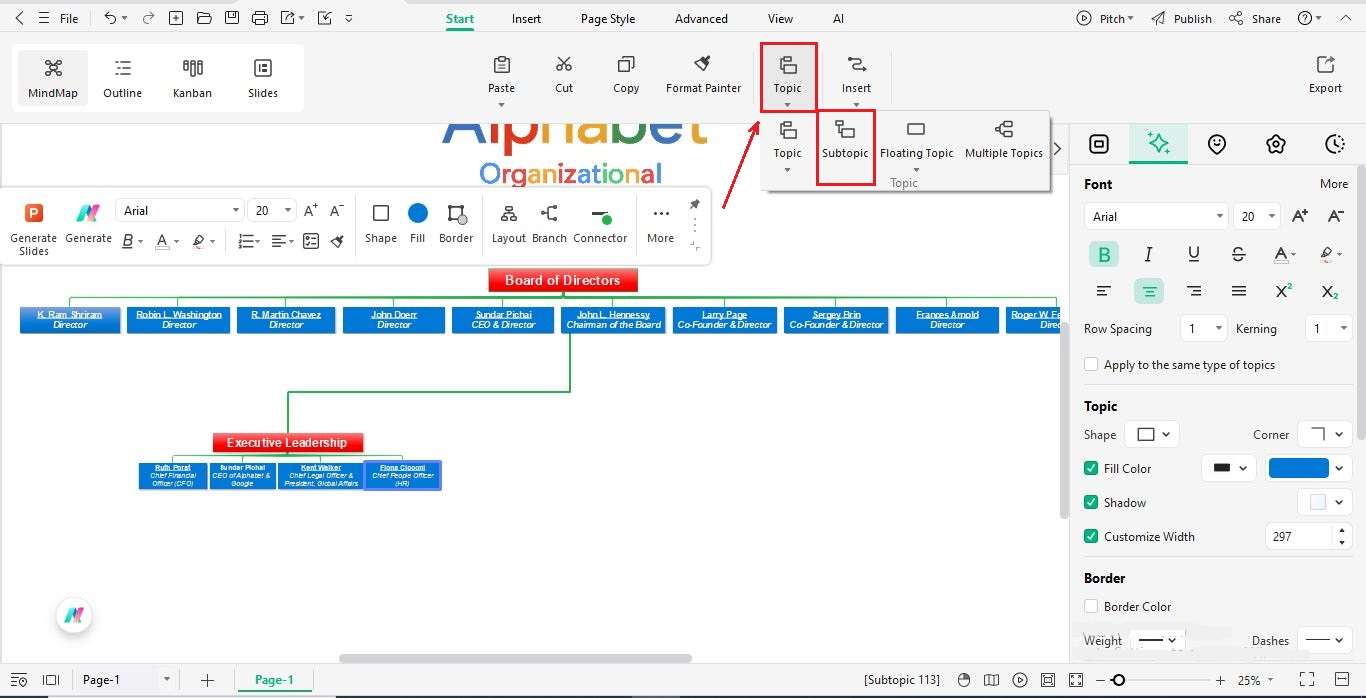Open the Kerning dropdown

[1329, 328]
